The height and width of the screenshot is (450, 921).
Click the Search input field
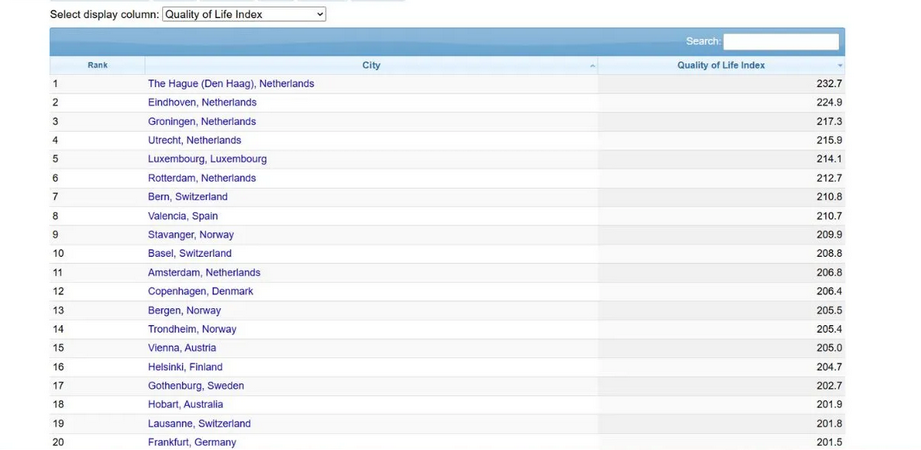781,42
